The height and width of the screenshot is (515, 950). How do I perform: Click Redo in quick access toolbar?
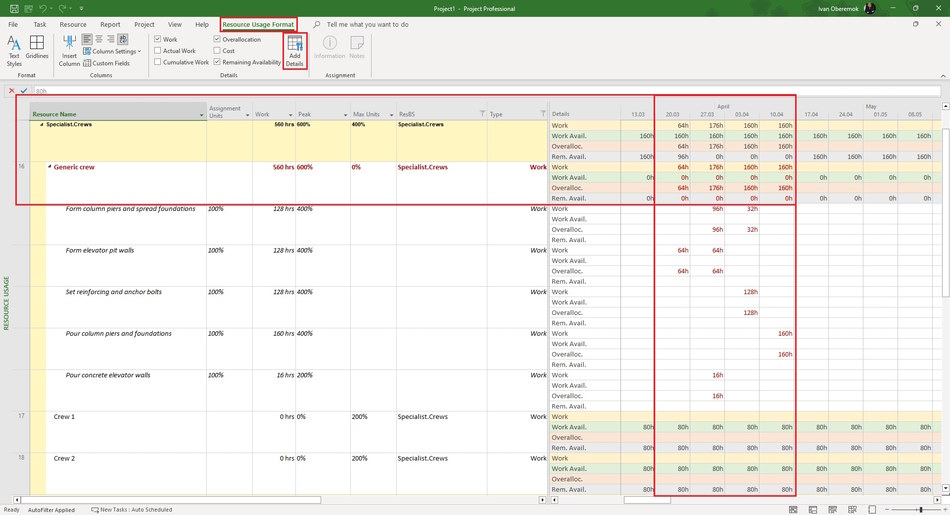point(63,8)
